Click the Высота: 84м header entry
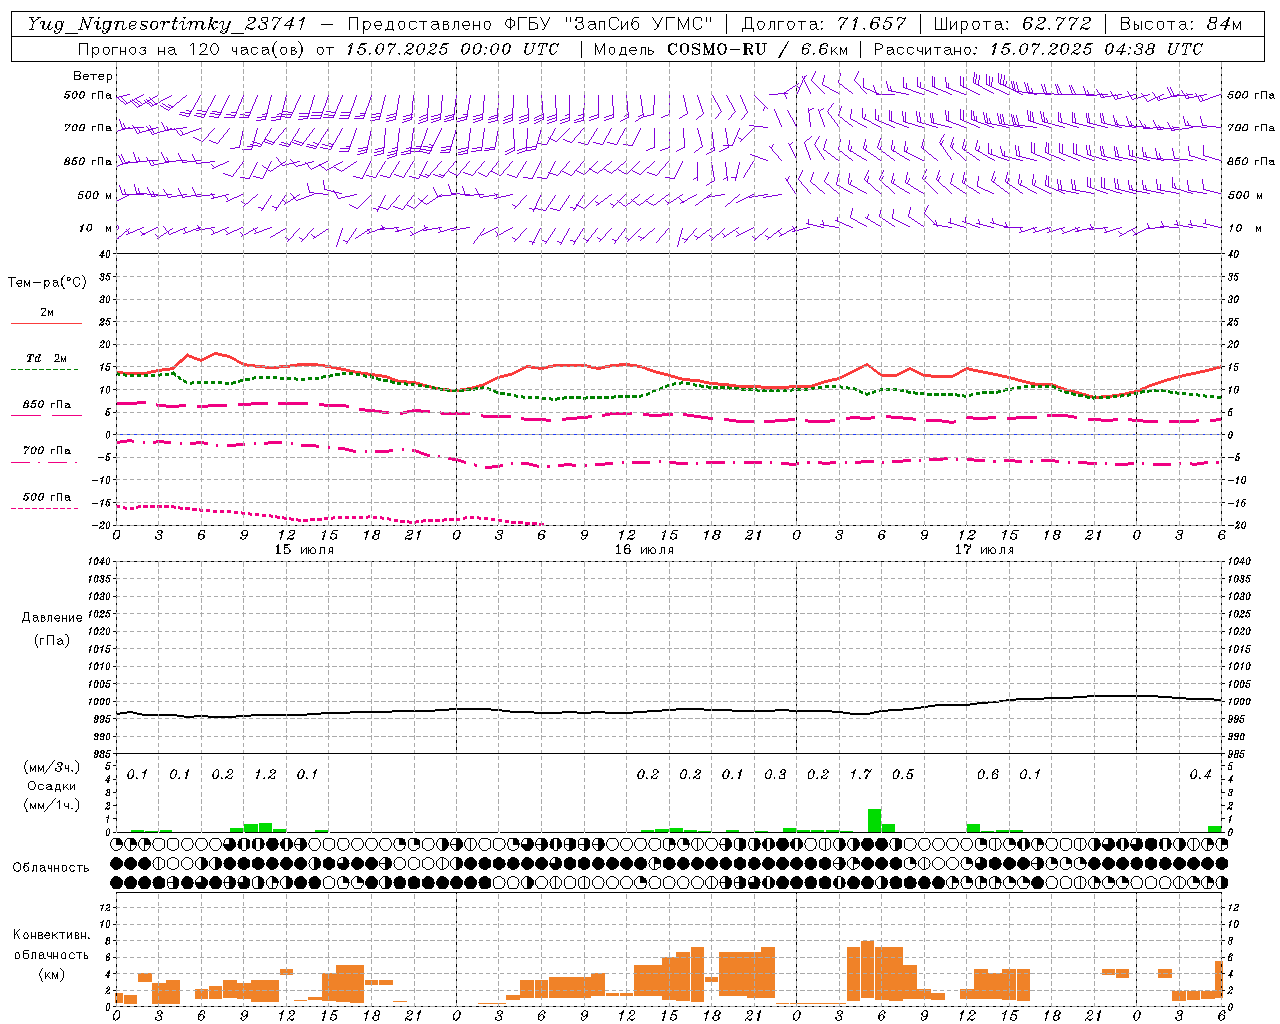Screen dimensions: 1280x1024 tap(1180, 24)
